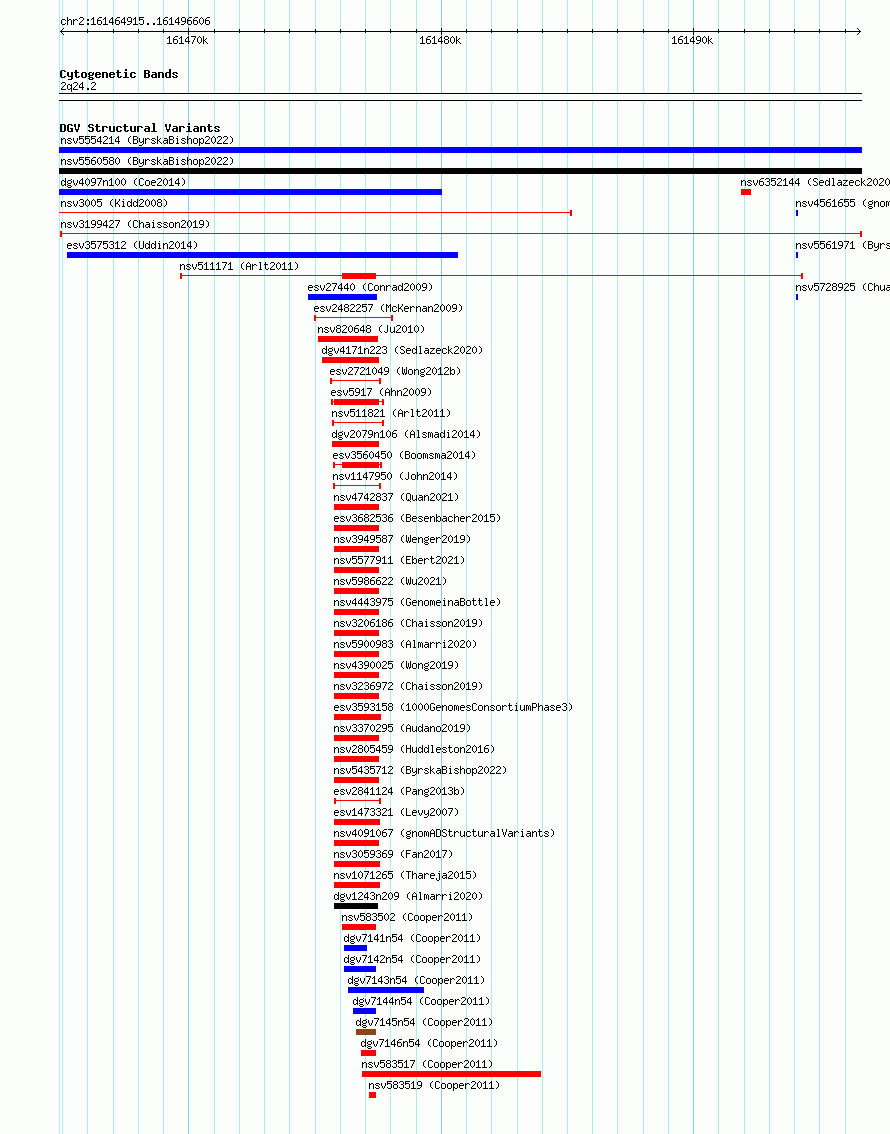This screenshot has width=890, height=1134.
Task: Select the nsv4561655 label at right edge
Action: click(x=842, y=203)
